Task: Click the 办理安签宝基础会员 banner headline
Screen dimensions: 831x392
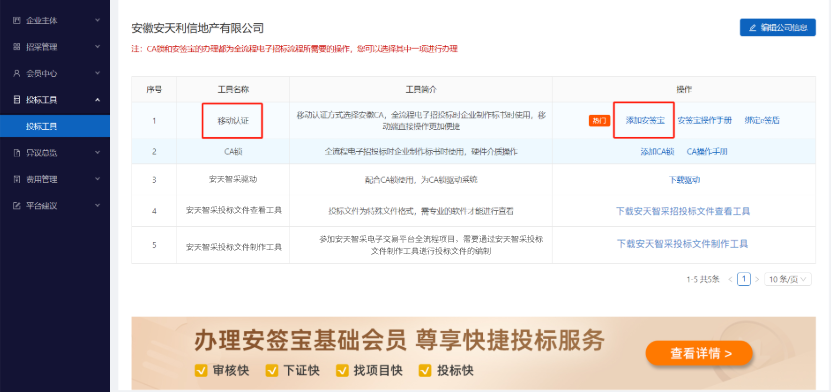Action: [x=399, y=340]
